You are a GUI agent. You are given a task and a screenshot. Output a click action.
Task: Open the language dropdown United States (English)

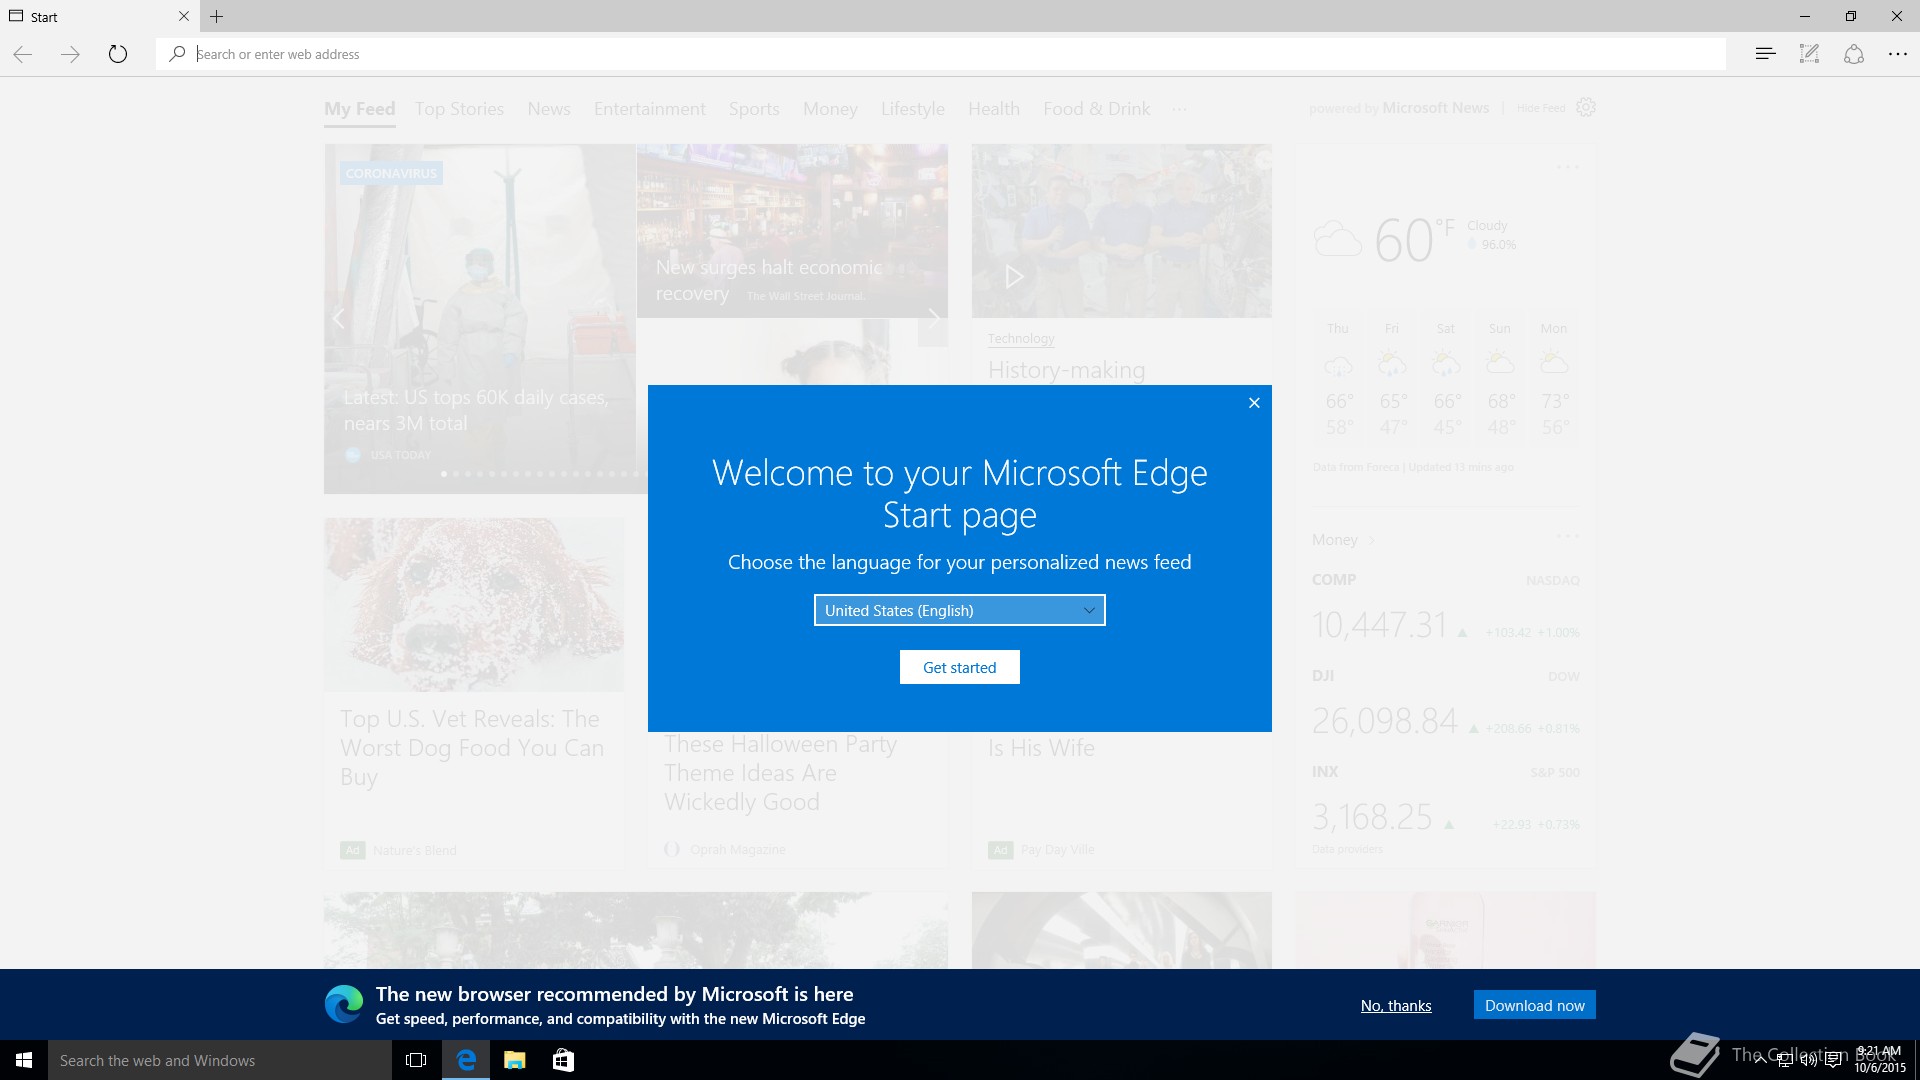point(960,610)
